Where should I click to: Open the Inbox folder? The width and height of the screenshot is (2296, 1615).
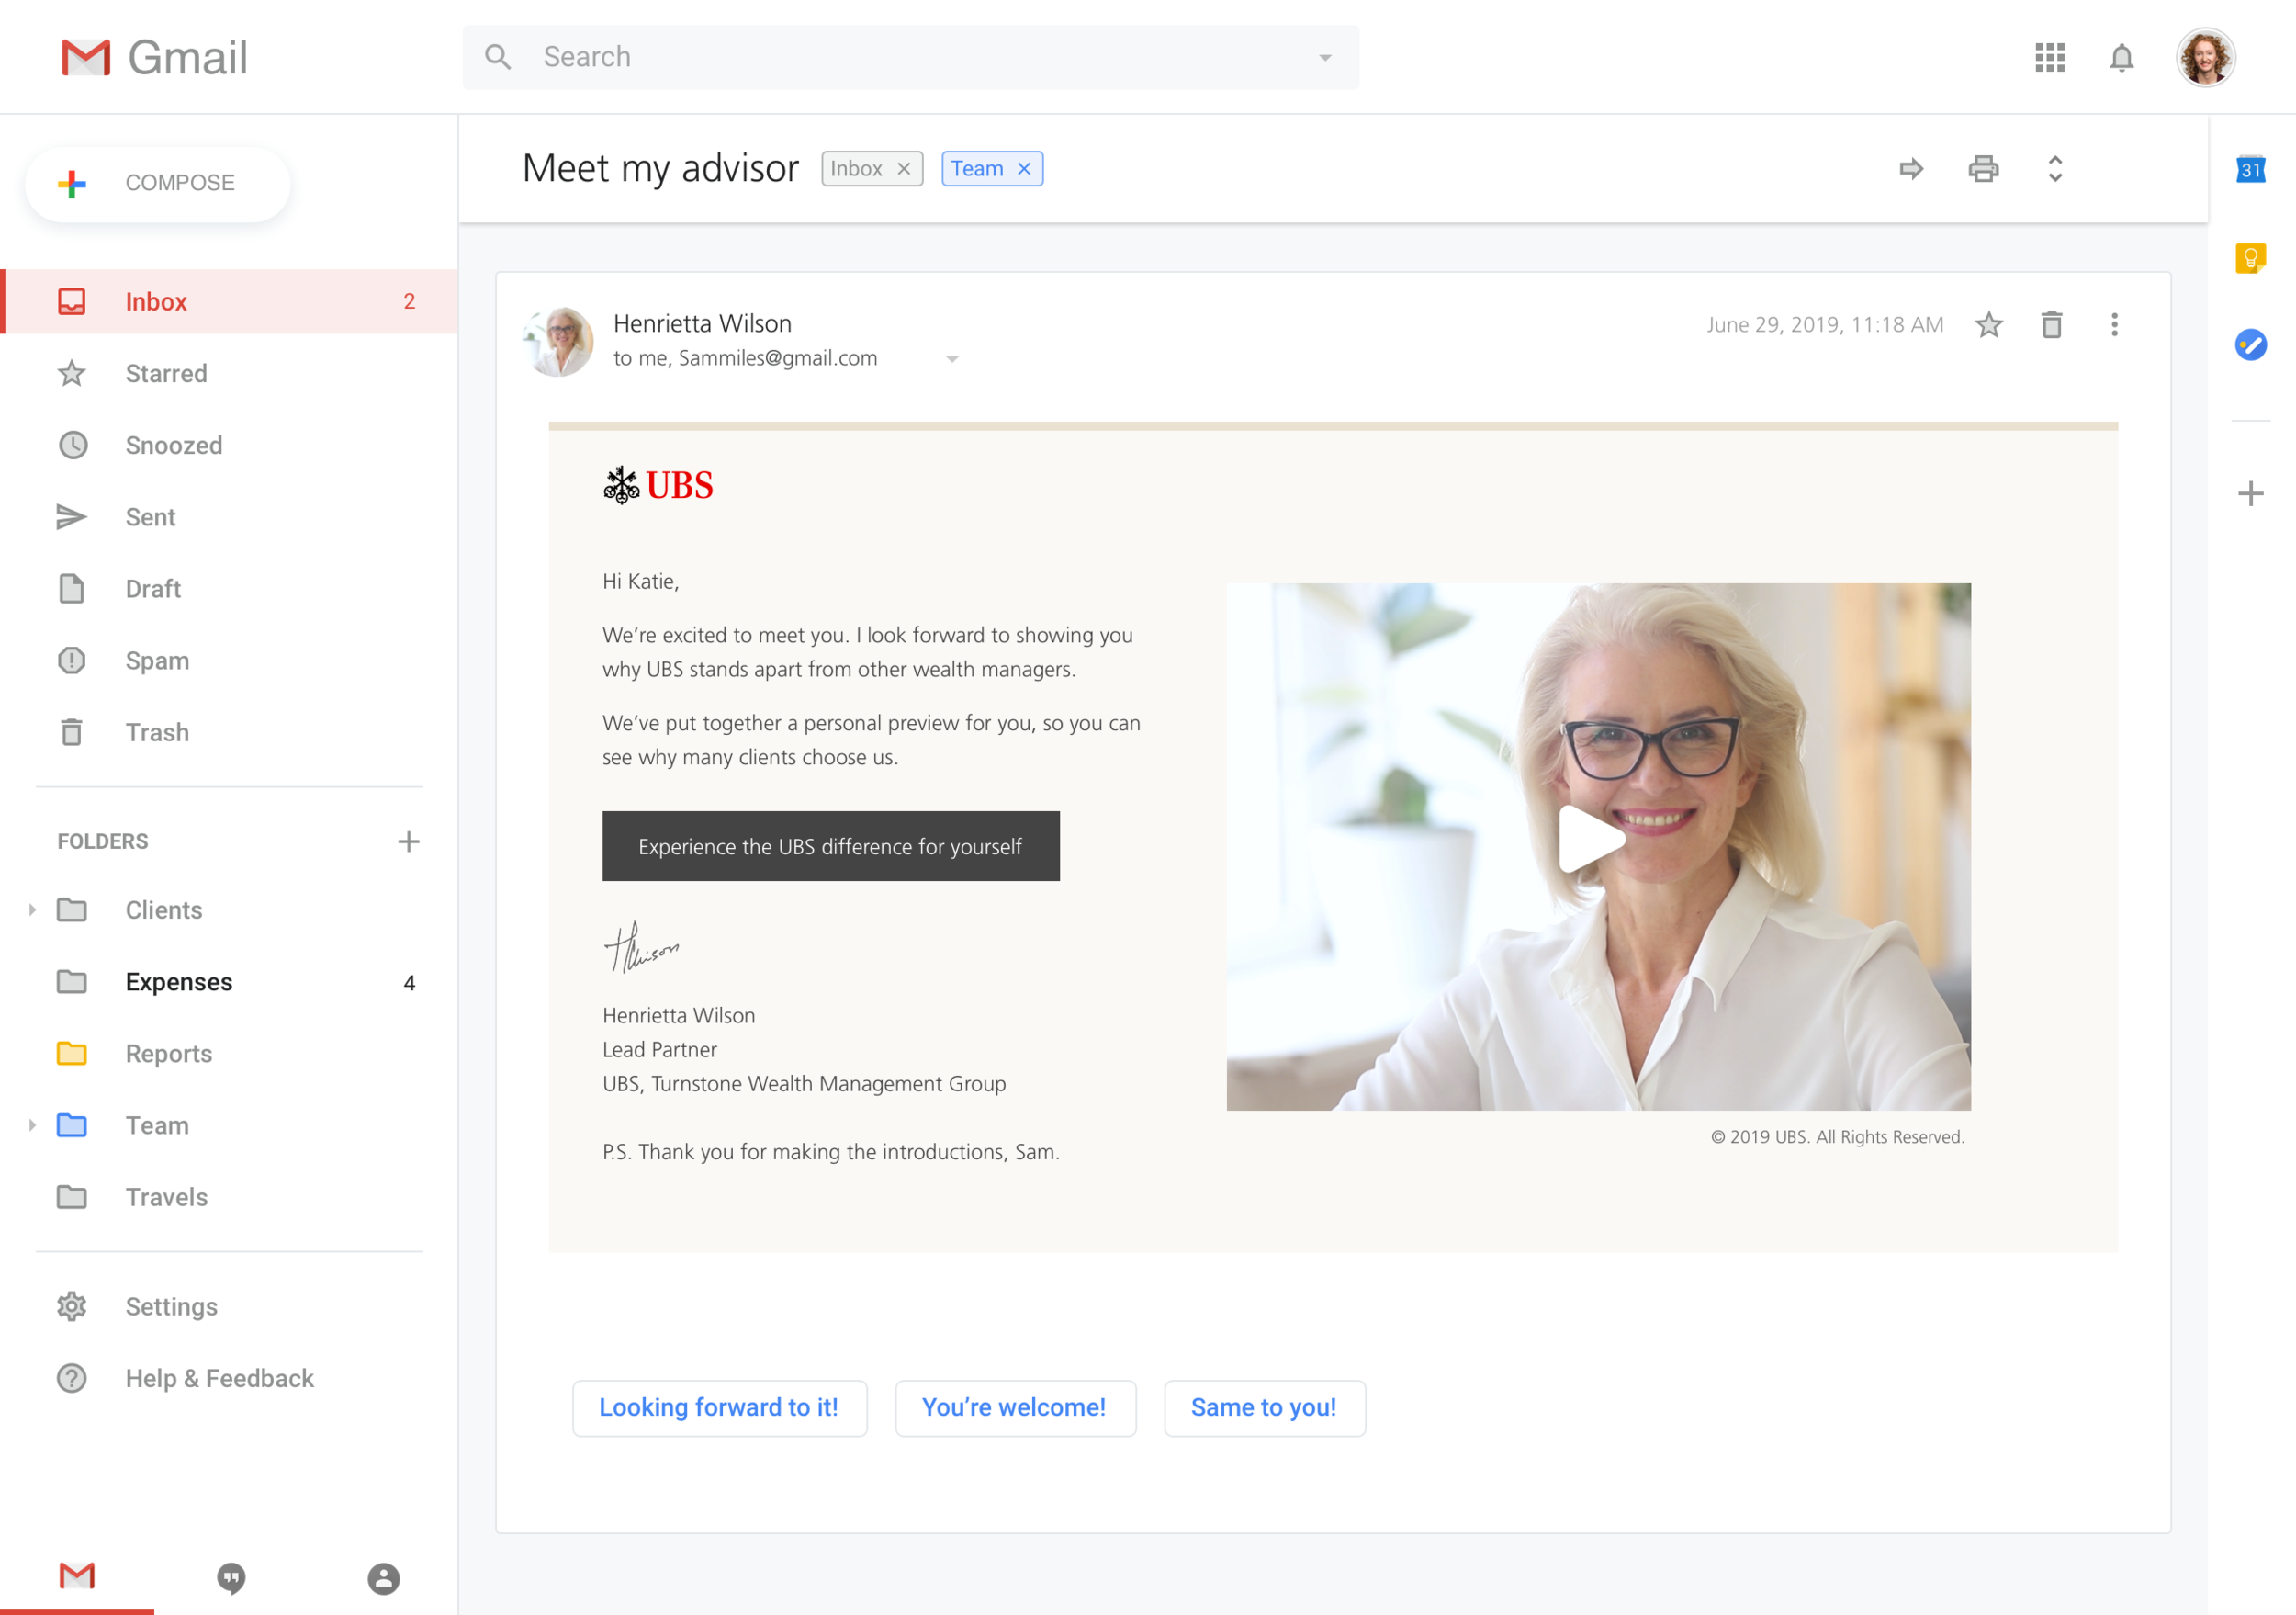tap(229, 301)
